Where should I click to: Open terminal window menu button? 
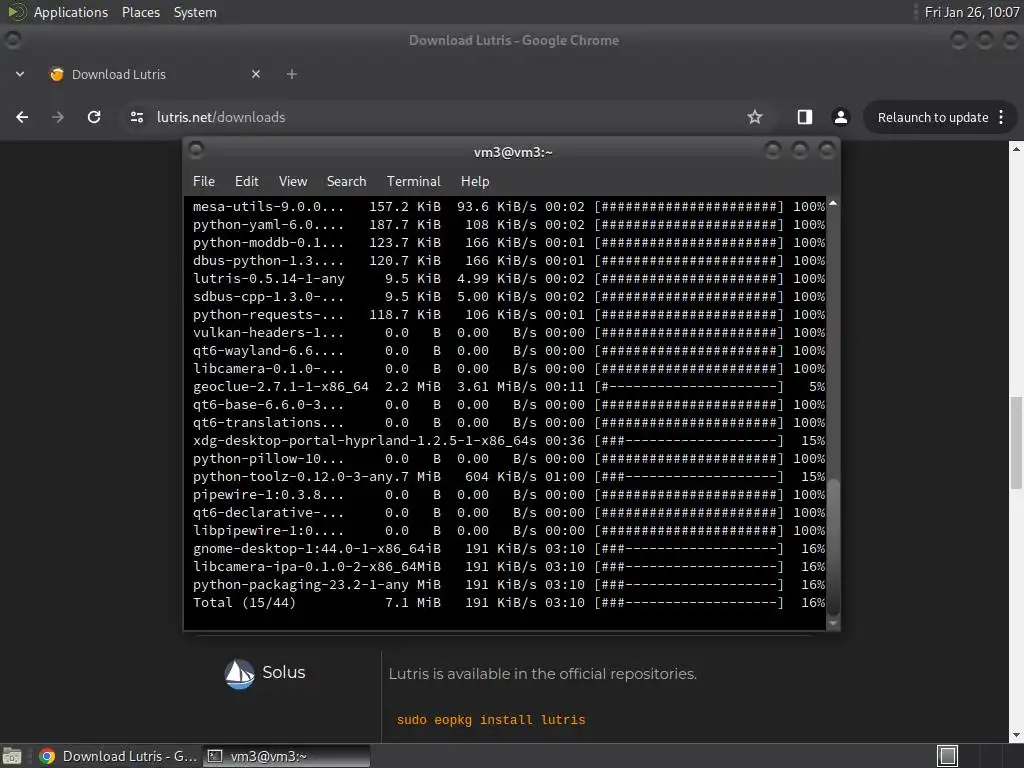(x=196, y=151)
